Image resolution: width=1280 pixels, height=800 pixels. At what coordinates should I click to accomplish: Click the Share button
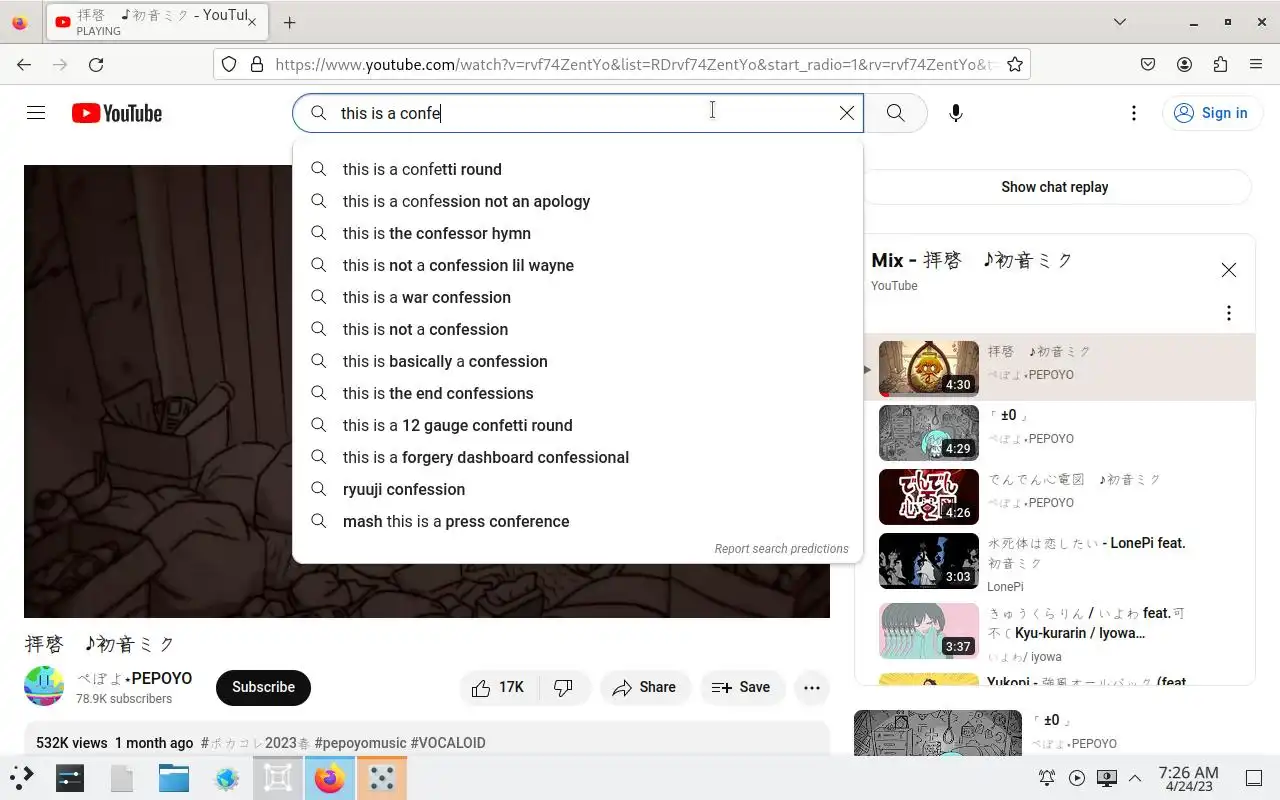[x=645, y=687]
